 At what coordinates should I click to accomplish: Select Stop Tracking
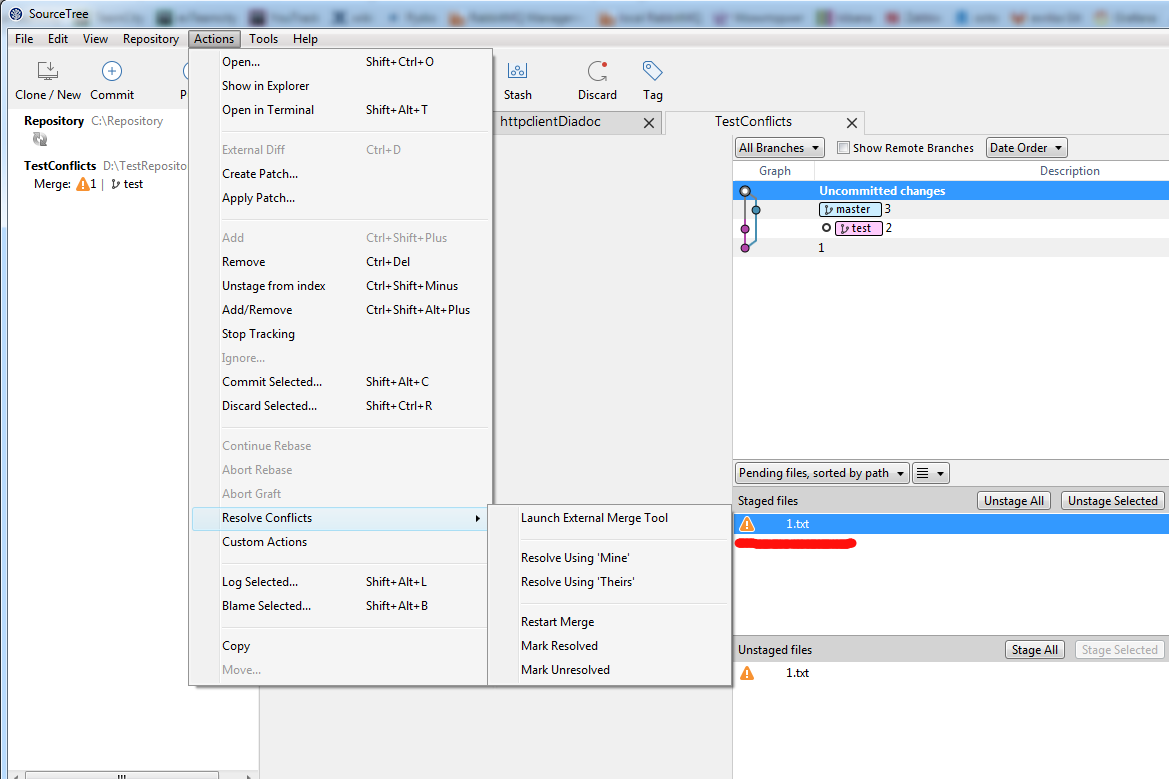(x=341, y=333)
